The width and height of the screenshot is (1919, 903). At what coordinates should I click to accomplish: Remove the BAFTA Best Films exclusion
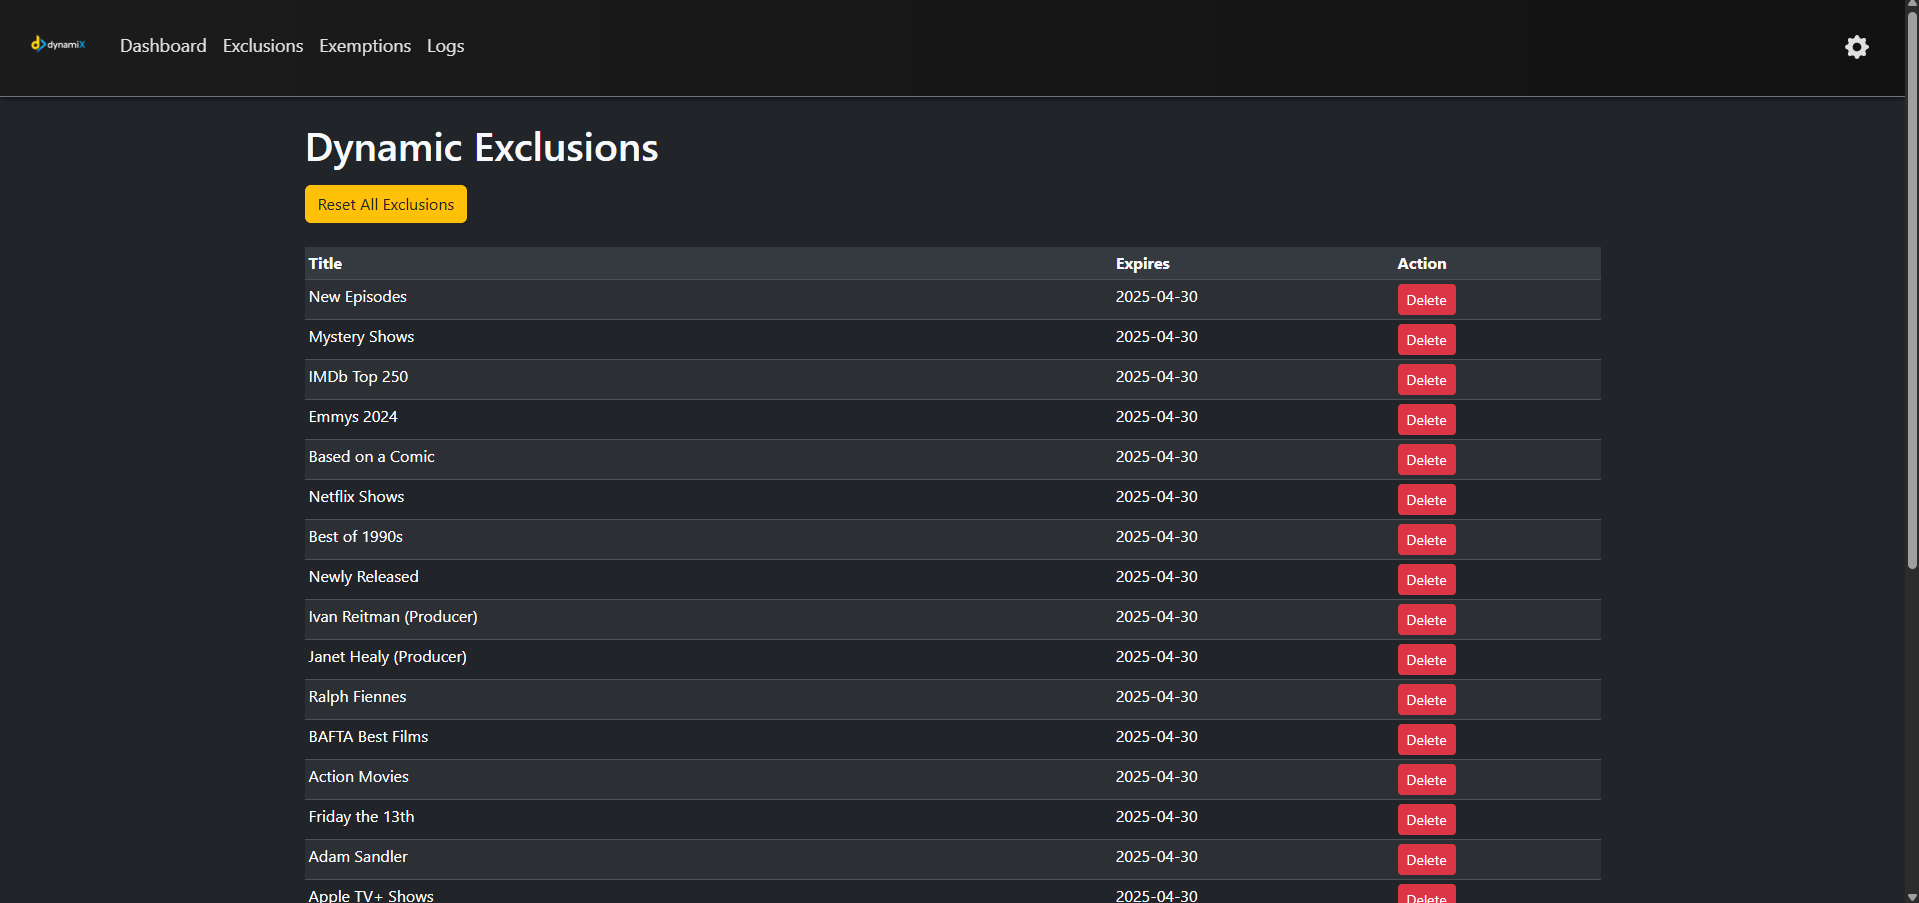pyautogui.click(x=1426, y=740)
